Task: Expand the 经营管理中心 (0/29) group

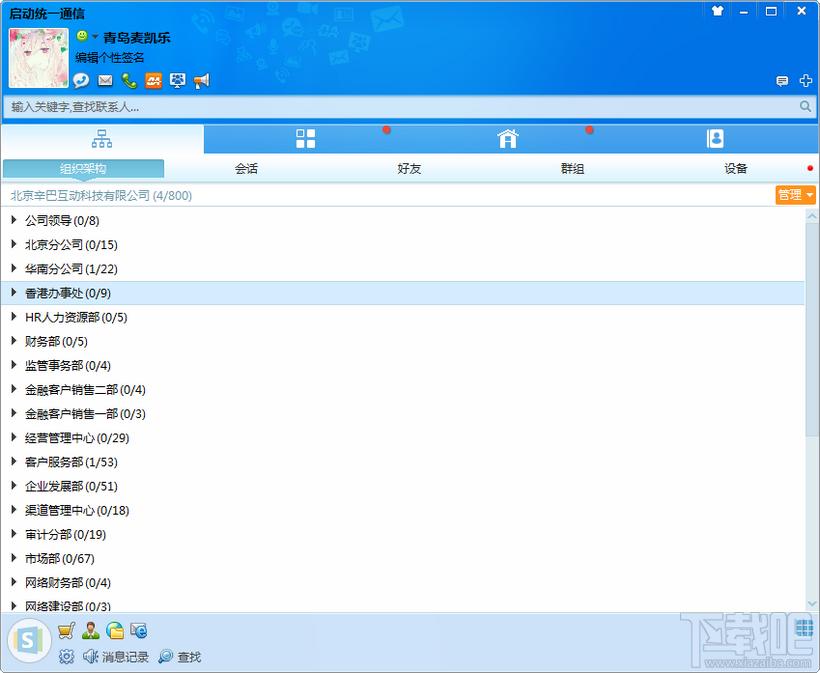Action: (14, 437)
